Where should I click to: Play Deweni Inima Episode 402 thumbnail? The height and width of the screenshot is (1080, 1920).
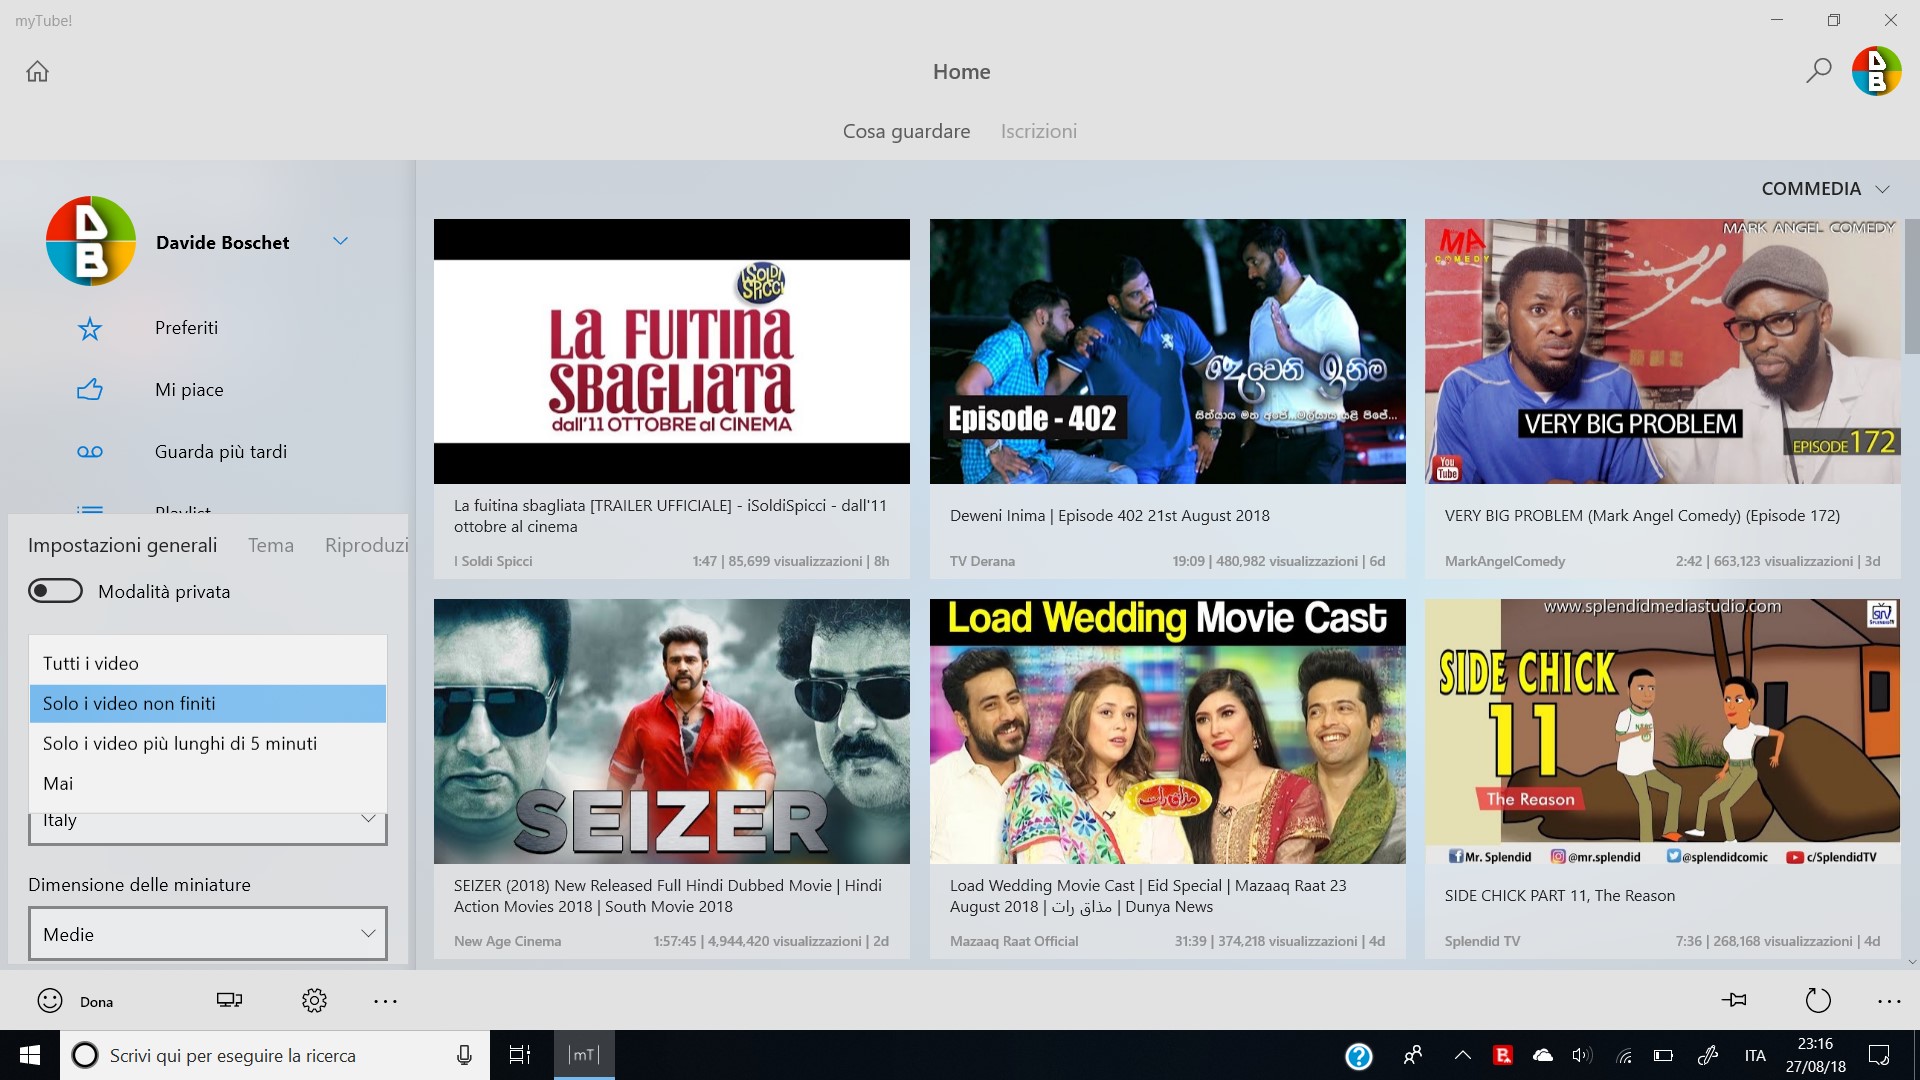tap(1168, 351)
